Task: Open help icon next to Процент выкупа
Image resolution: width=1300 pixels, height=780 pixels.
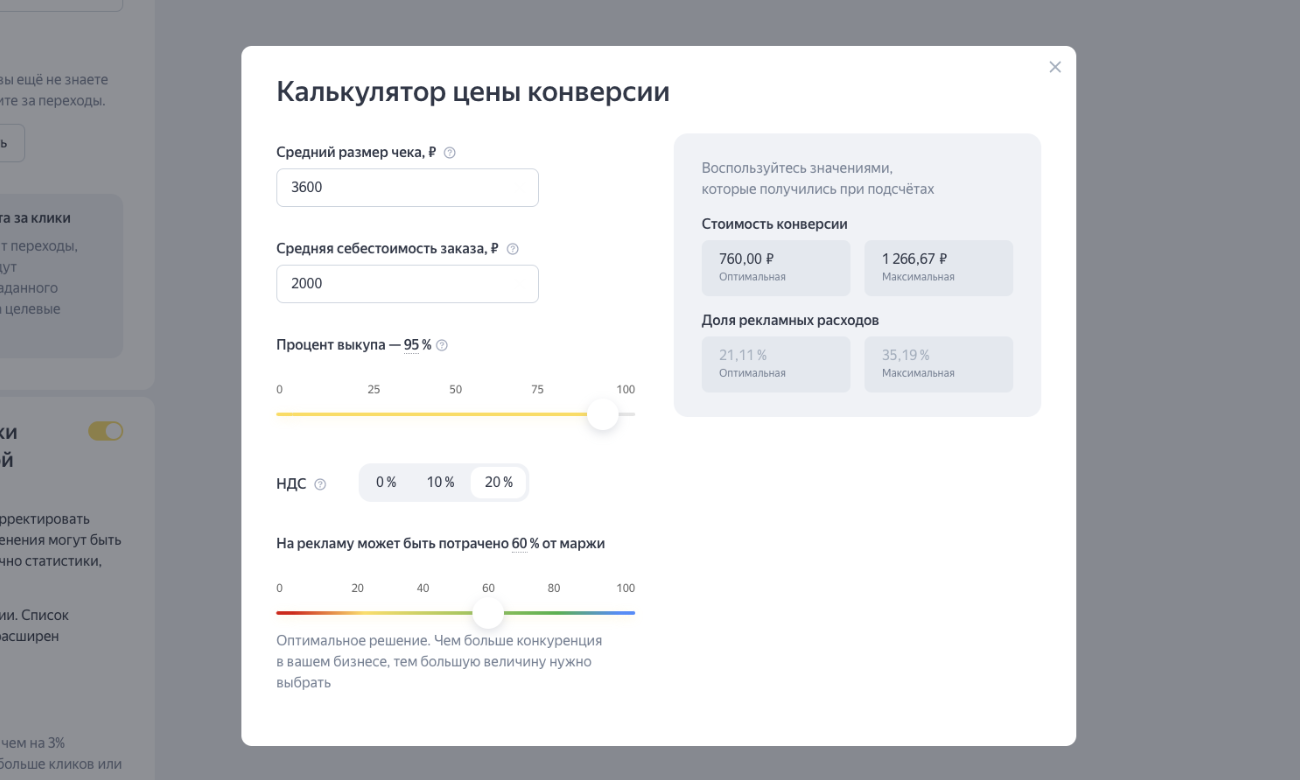Action: [442, 345]
